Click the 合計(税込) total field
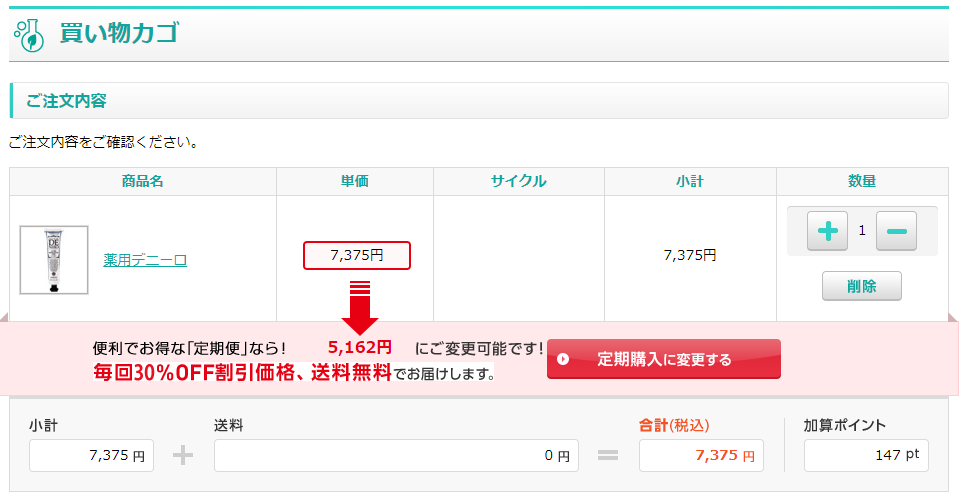 [x=701, y=455]
